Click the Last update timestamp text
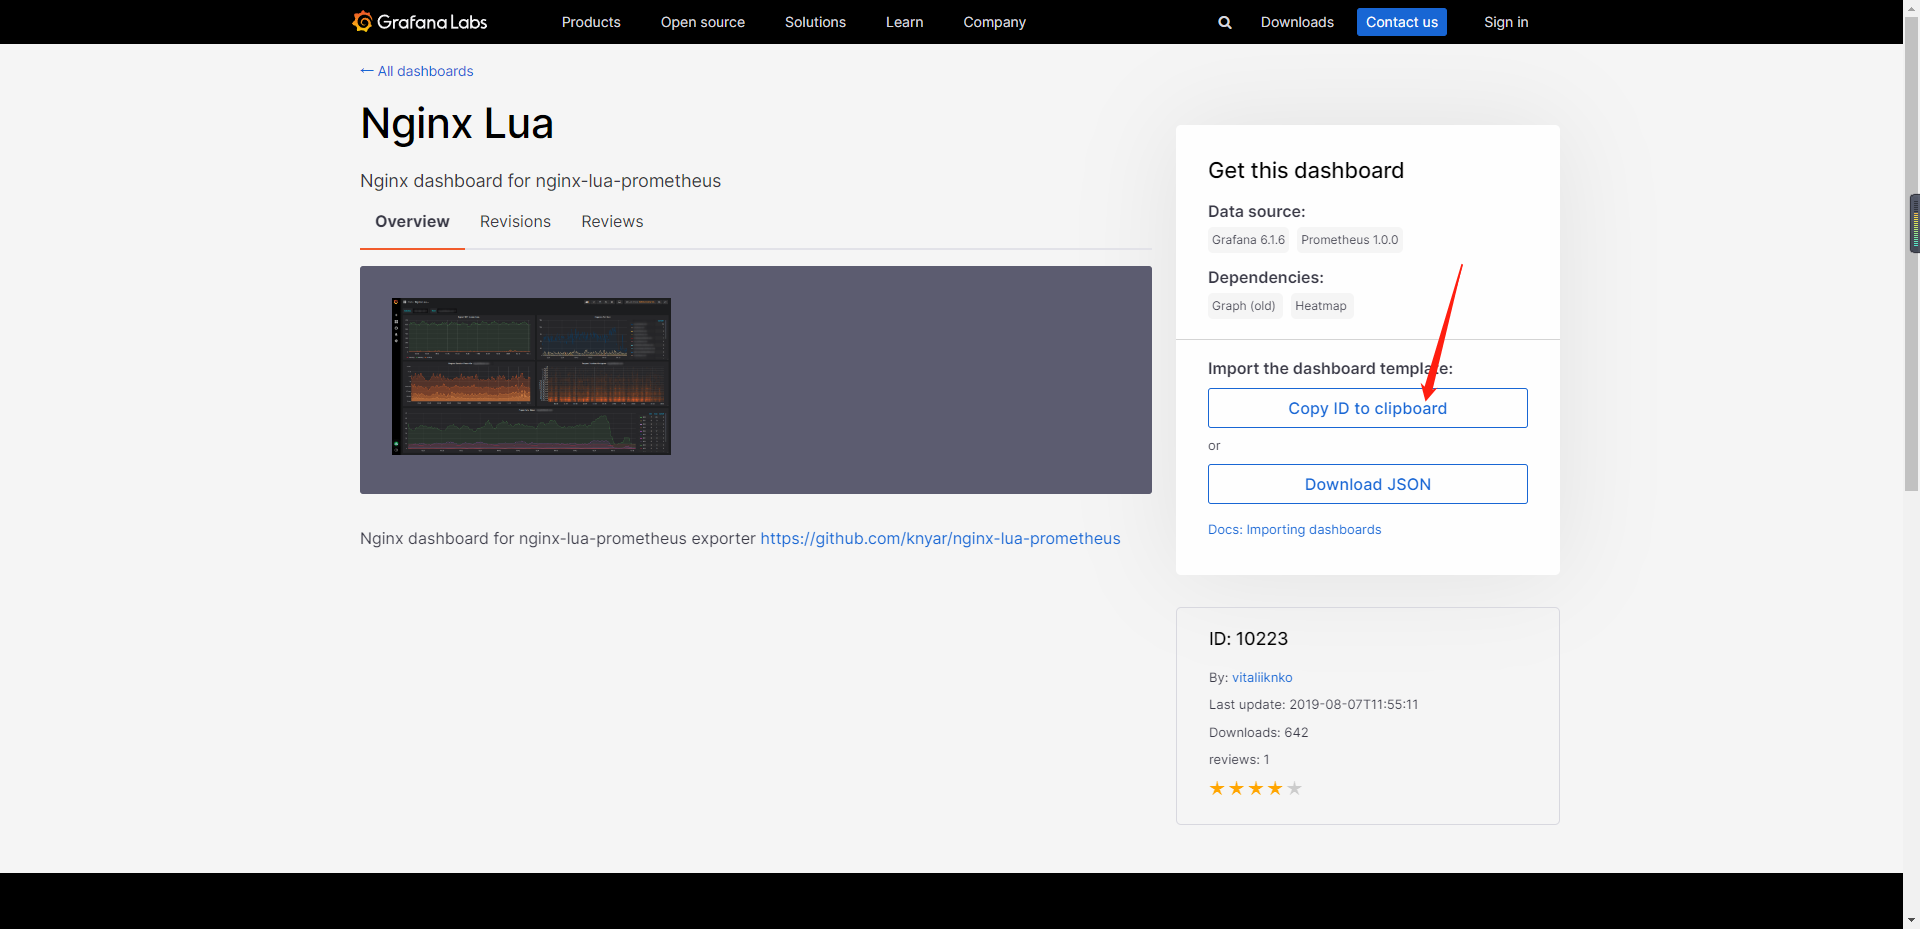This screenshot has height=929, width=1920. pyautogui.click(x=1313, y=705)
